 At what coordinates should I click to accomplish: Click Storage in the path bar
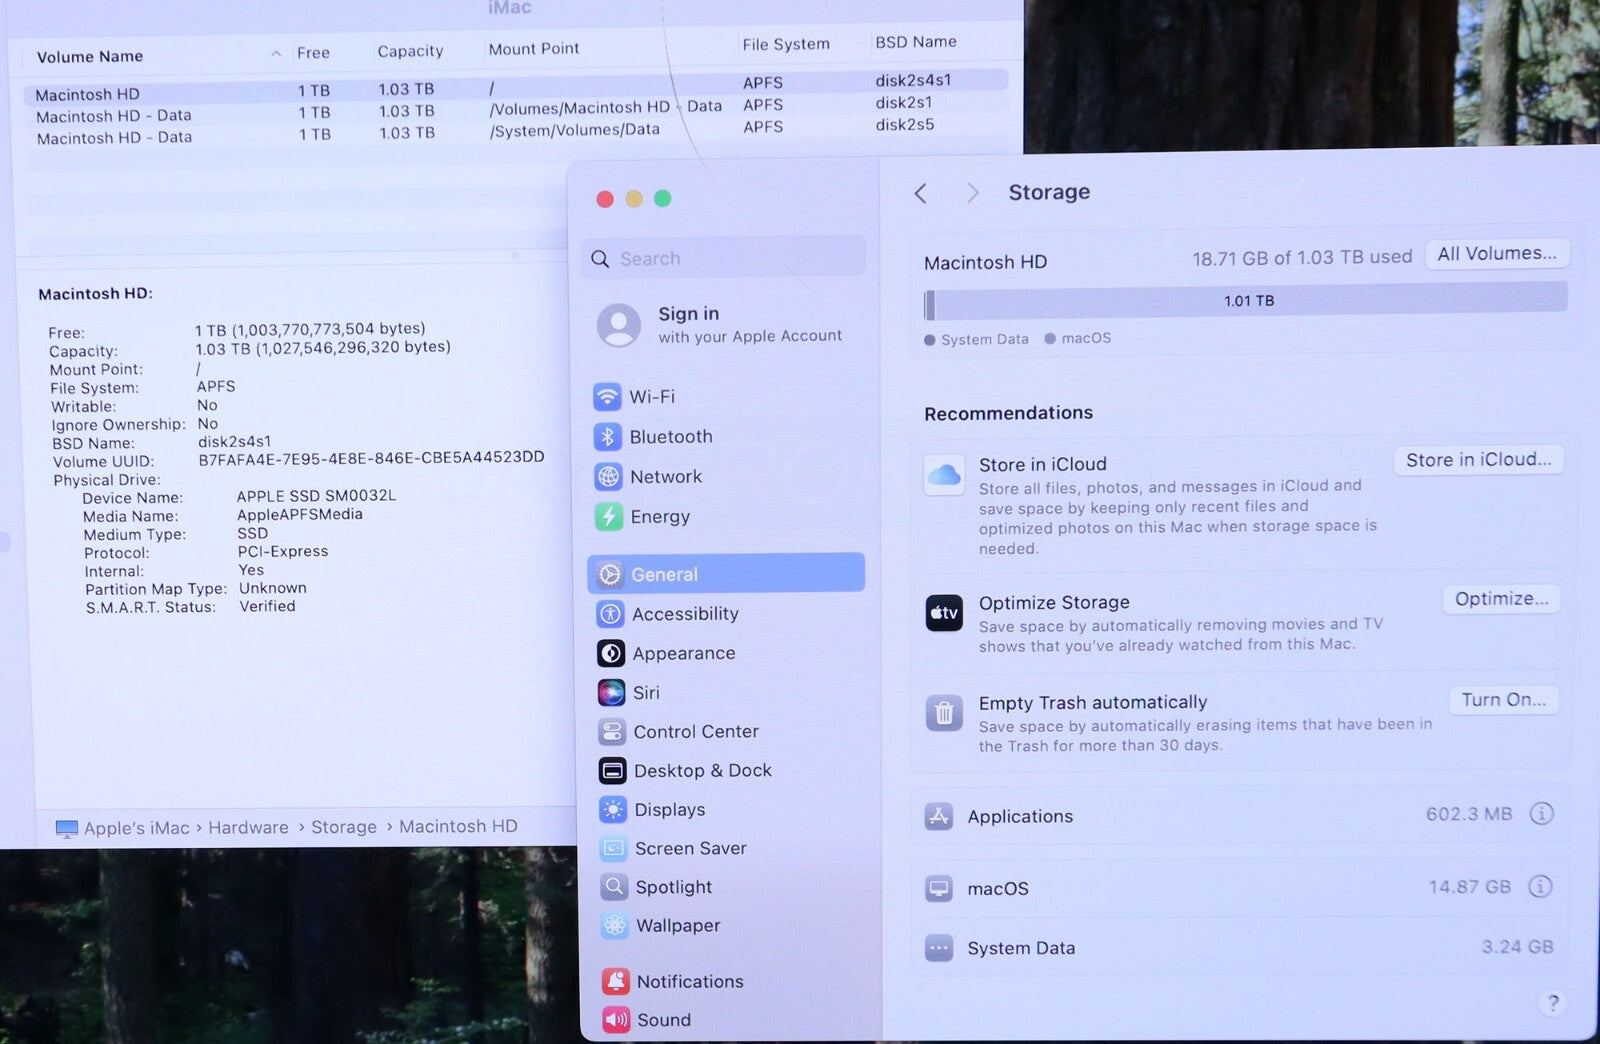tap(344, 827)
